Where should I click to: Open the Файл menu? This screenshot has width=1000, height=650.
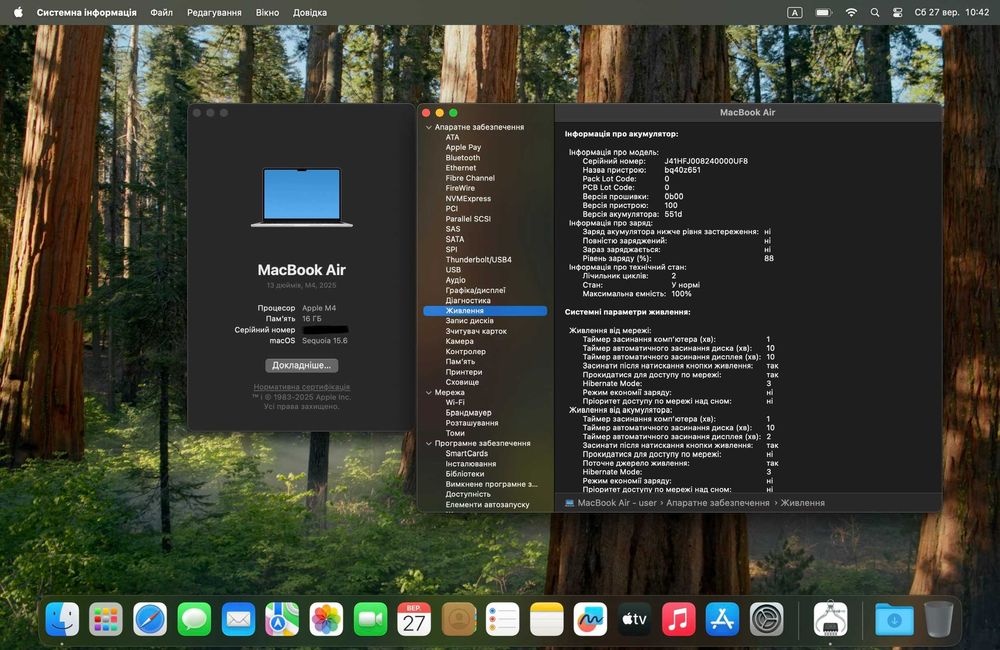tap(161, 12)
